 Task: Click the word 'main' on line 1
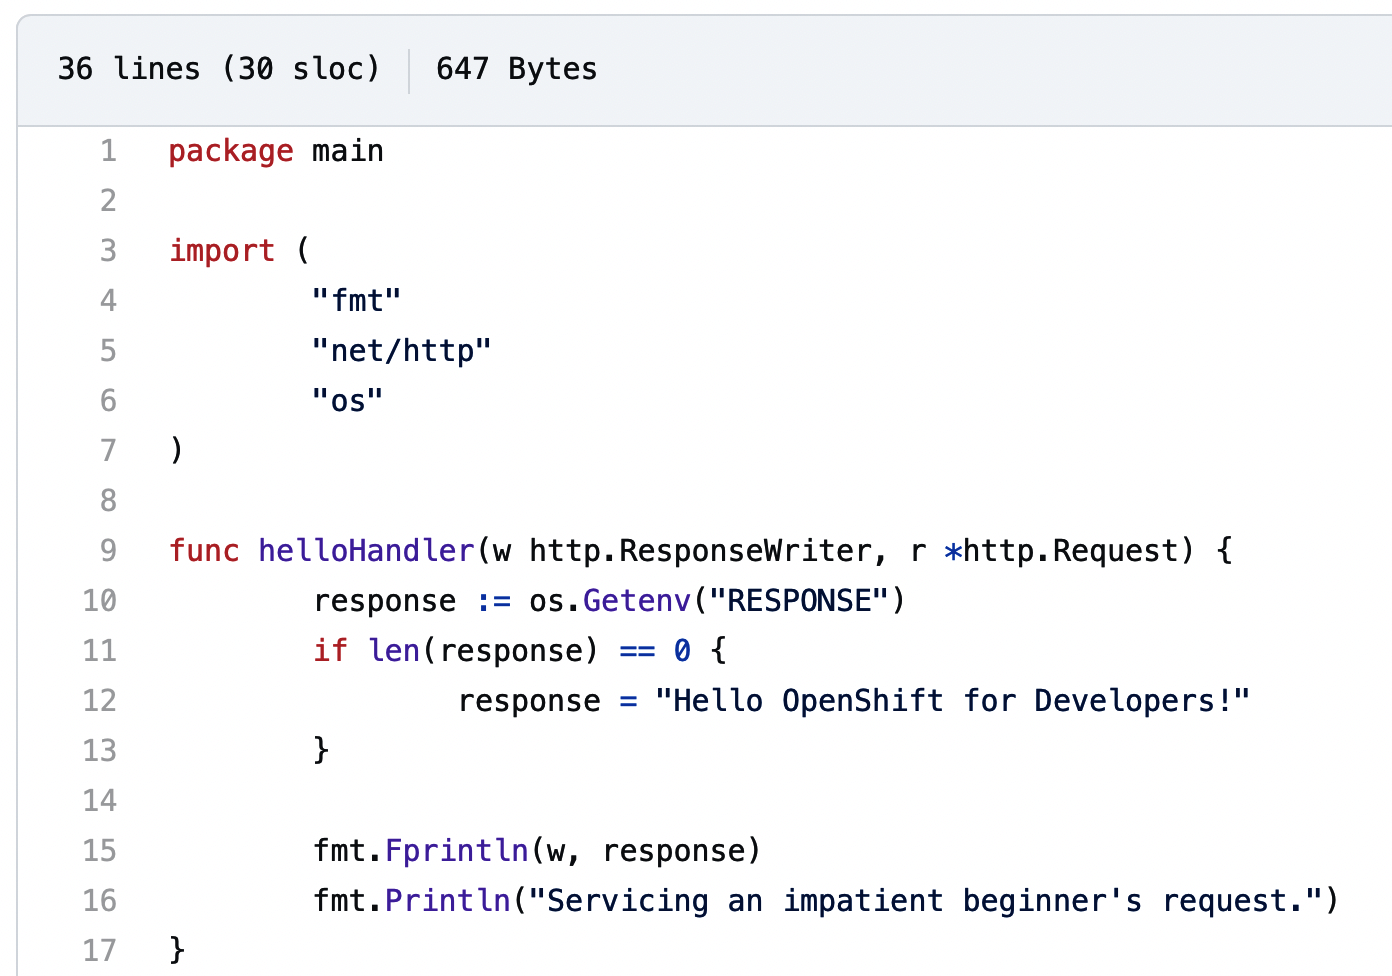[348, 151]
